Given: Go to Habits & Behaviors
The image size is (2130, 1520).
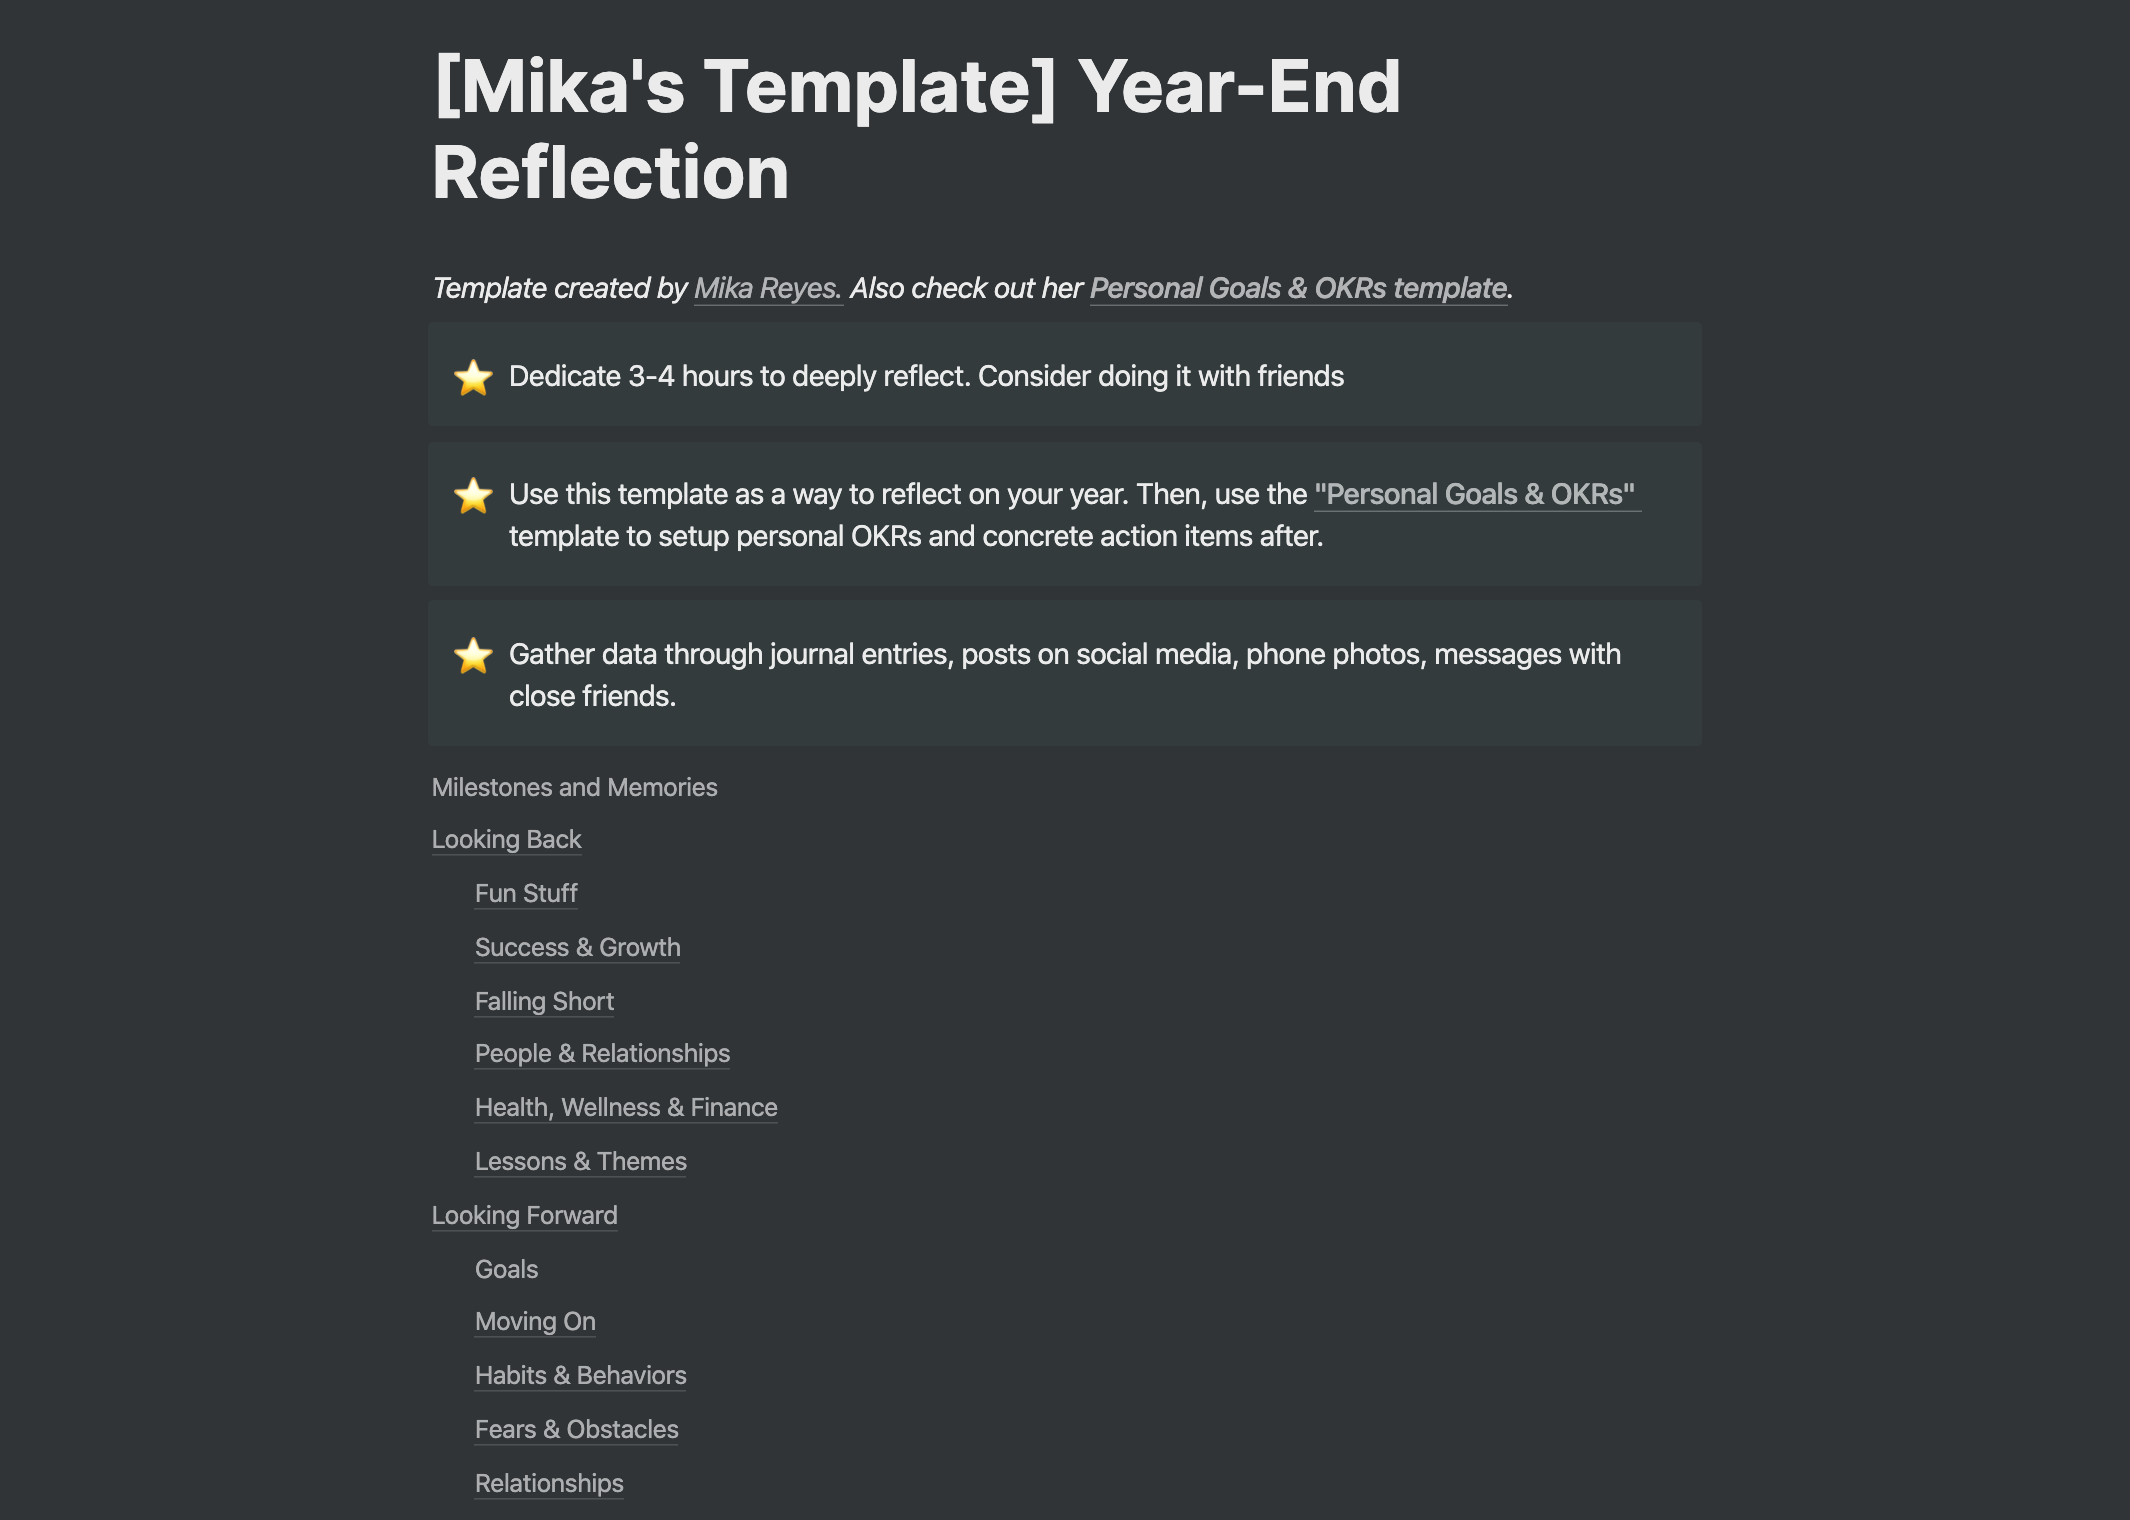Looking at the screenshot, I should 580,1375.
